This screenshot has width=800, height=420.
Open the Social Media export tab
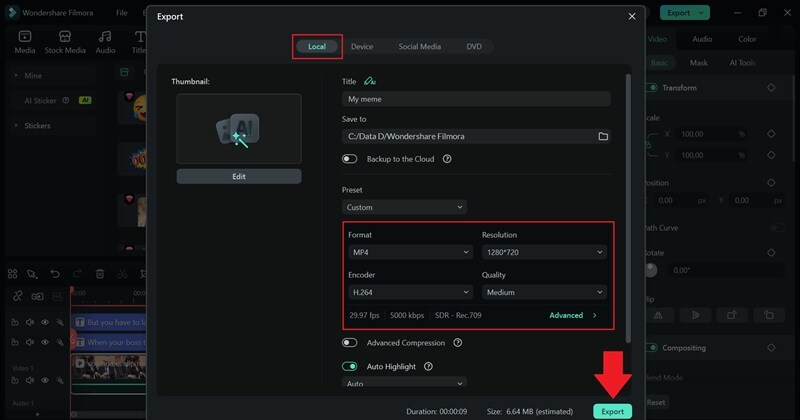pos(419,46)
